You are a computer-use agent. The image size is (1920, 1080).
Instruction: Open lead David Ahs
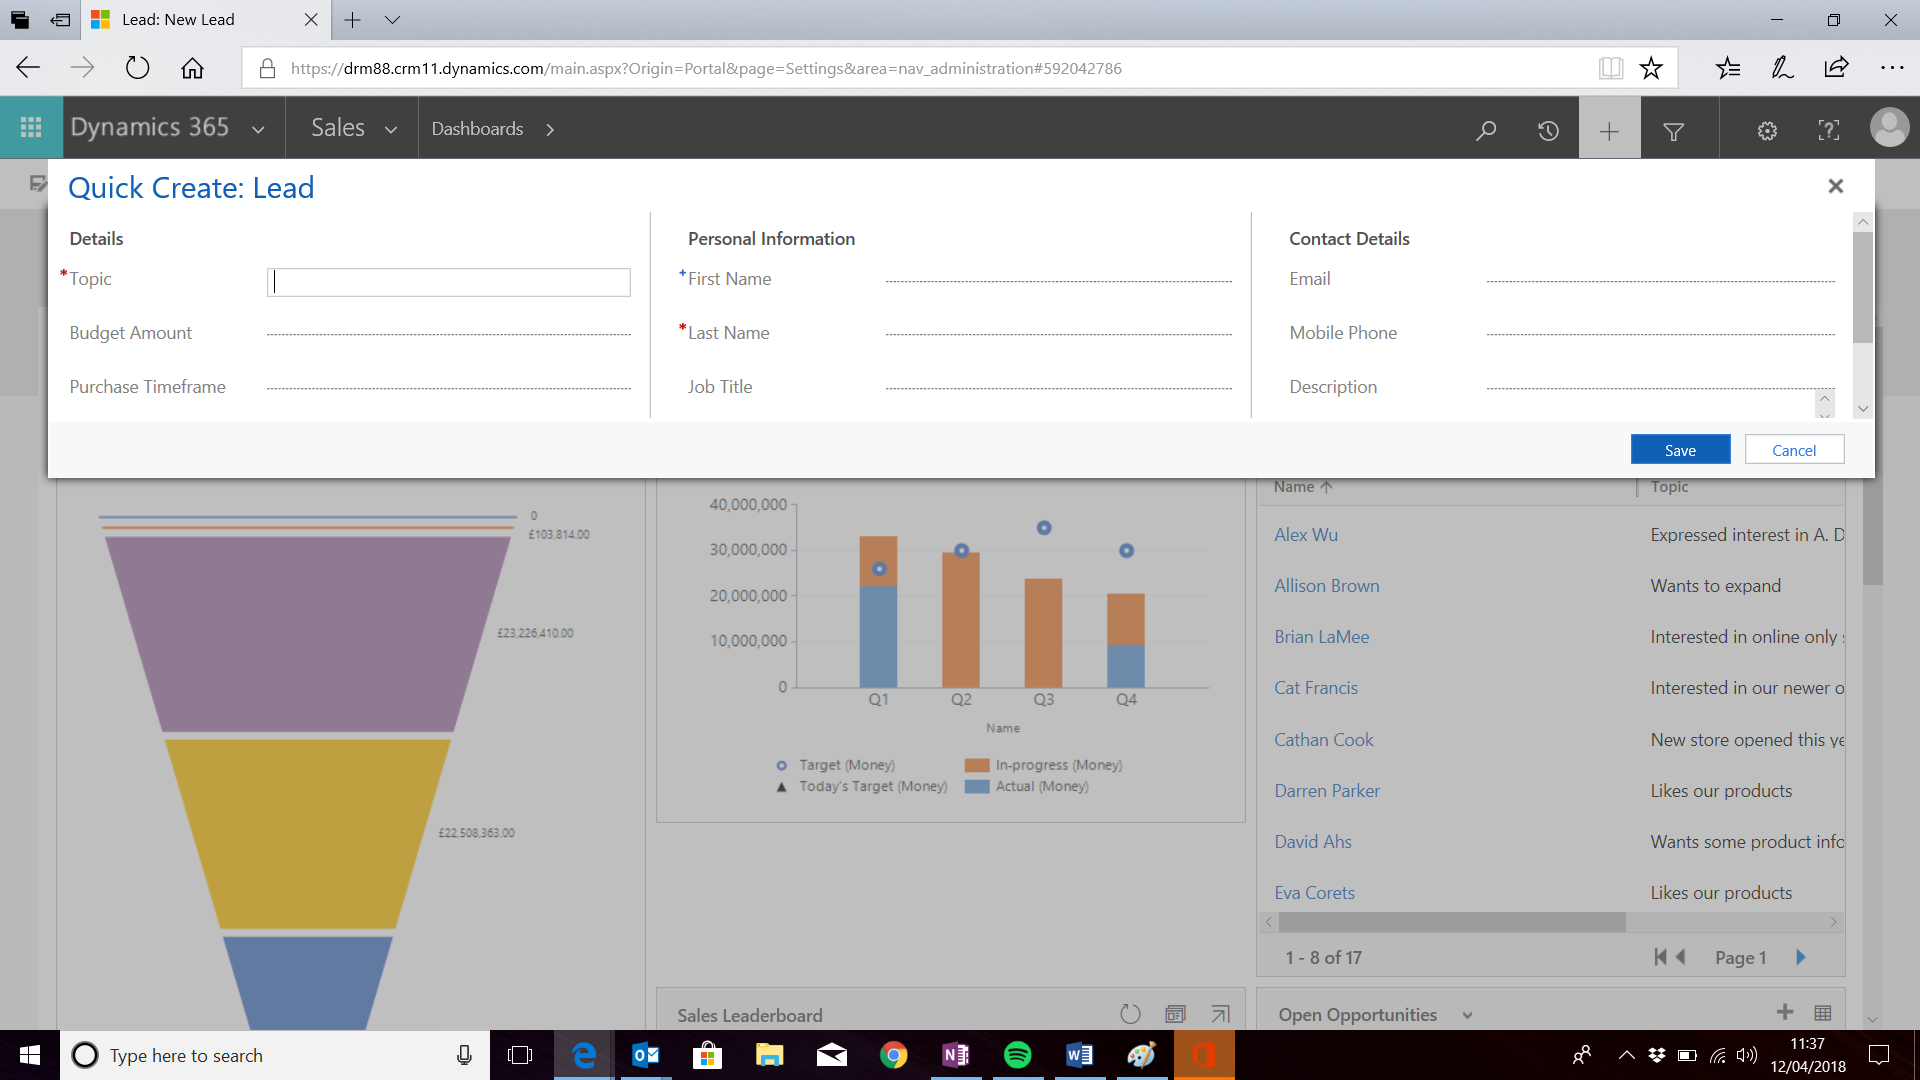tap(1312, 842)
